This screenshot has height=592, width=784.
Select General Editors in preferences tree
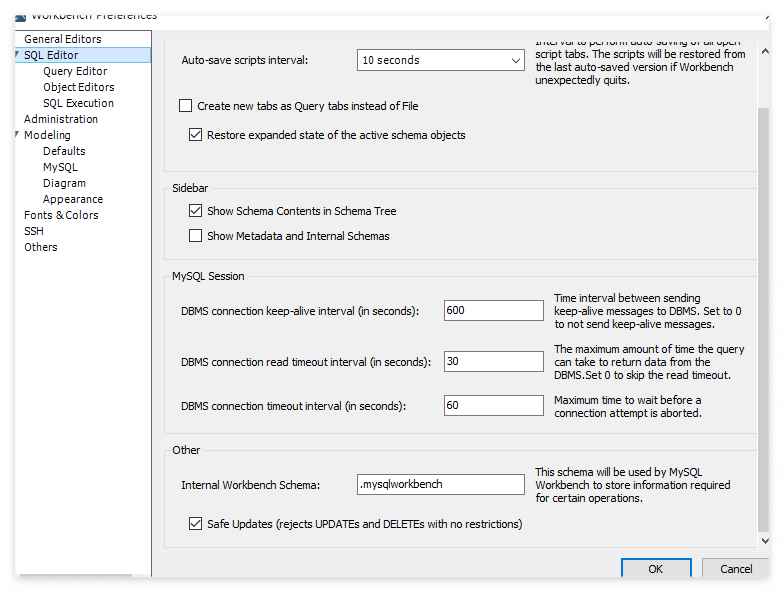[62, 39]
